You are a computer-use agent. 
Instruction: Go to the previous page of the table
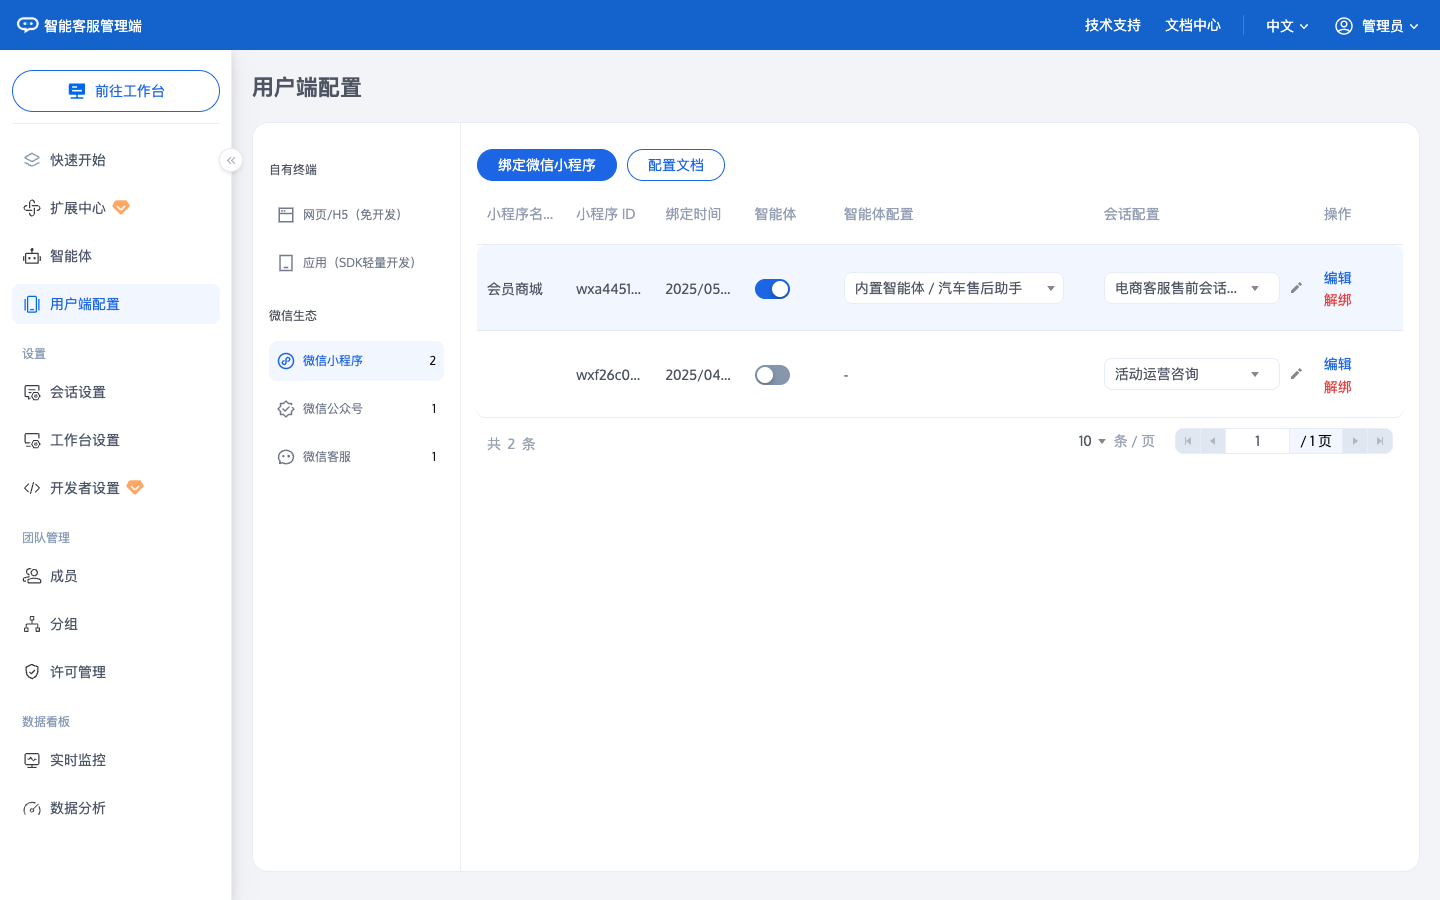click(1213, 441)
